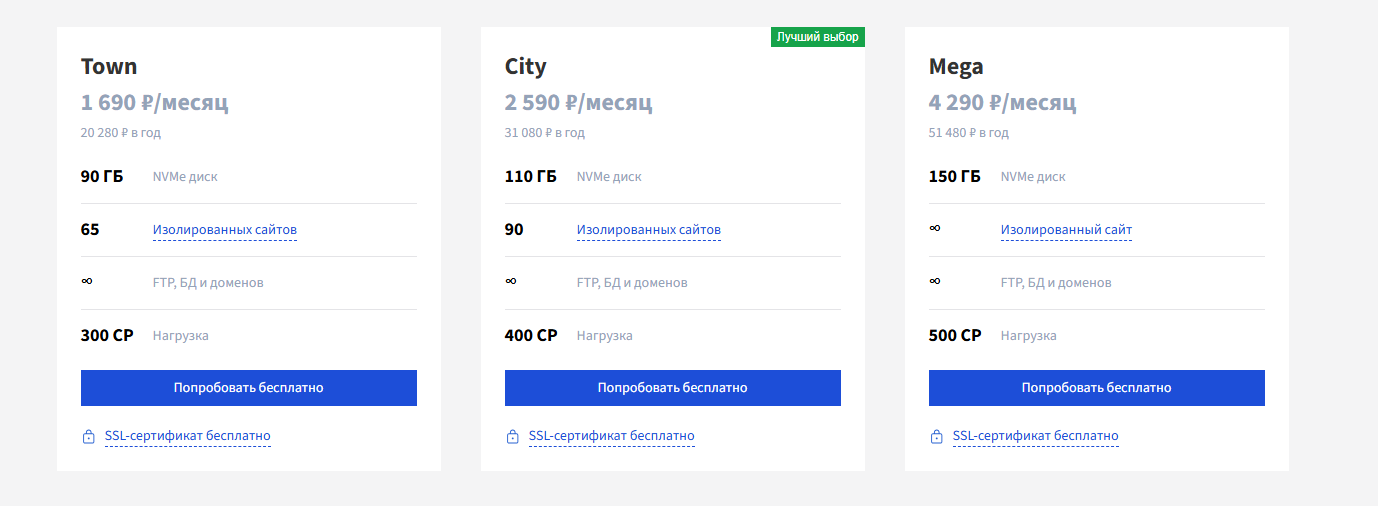Click Нагрузка label in Mega card
The image size is (1378, 506).
(1029, 336)
